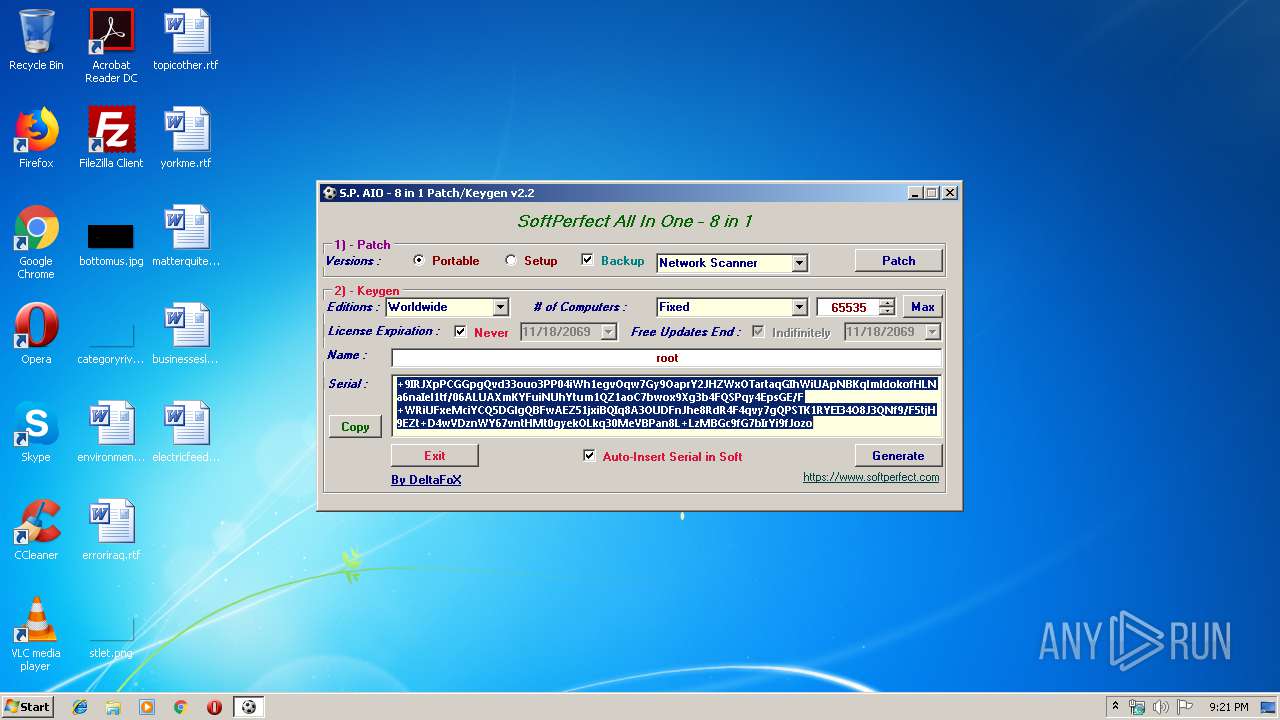This screenshot has height=720, width=1280.
Task: Click the keygen window title bar icon
Action: [x=329, y=193]
